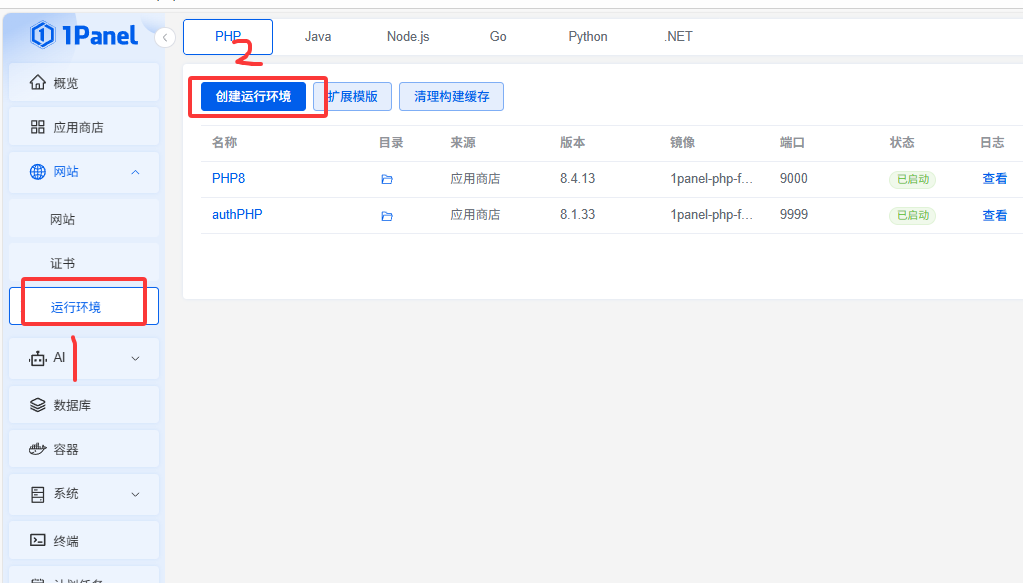This screenshot has width=1023, height=583.
Task: Select the Python runtime tab
Action: click(x=588, y=37)
